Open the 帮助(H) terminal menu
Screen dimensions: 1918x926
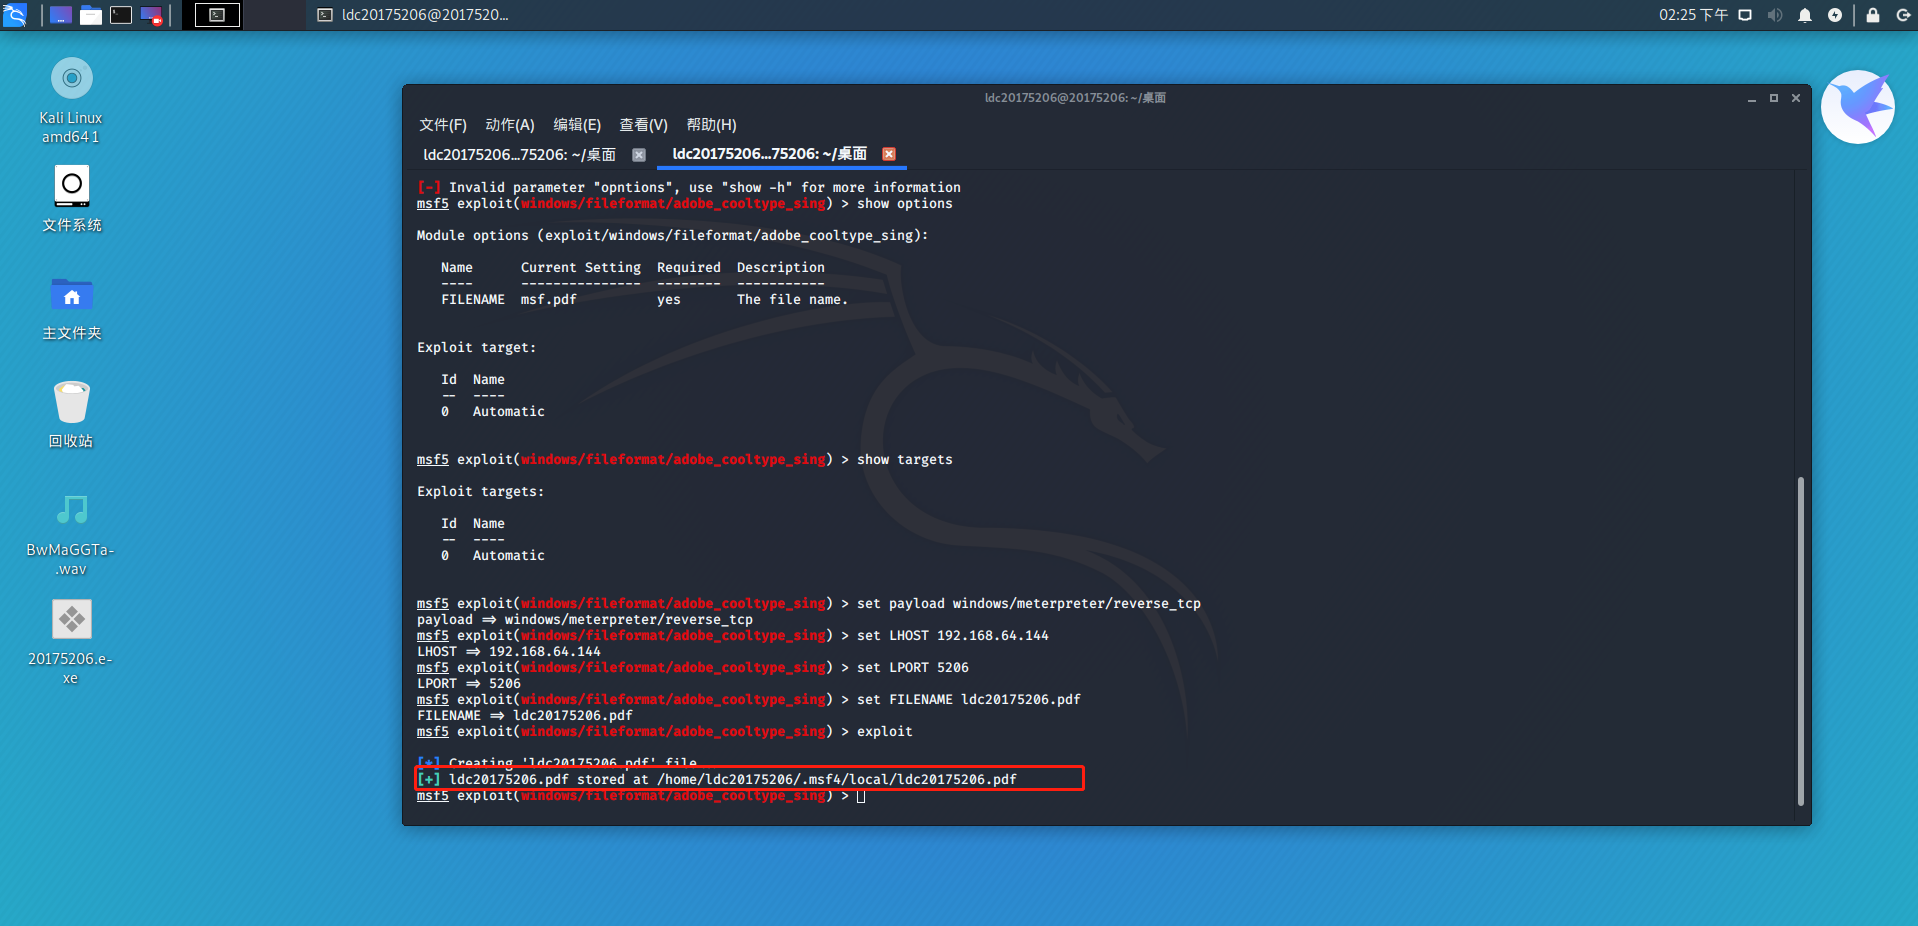coord(711,125)
